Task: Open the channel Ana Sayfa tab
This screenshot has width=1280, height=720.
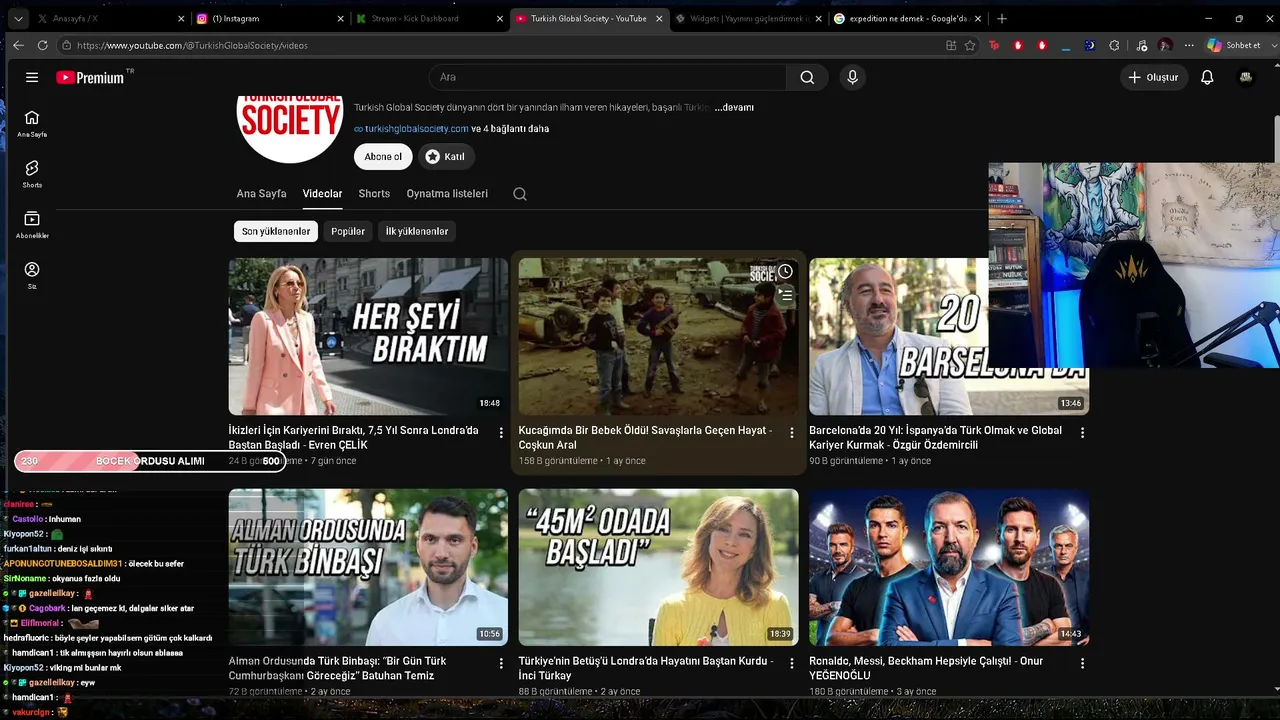Action: click(261, 194)
